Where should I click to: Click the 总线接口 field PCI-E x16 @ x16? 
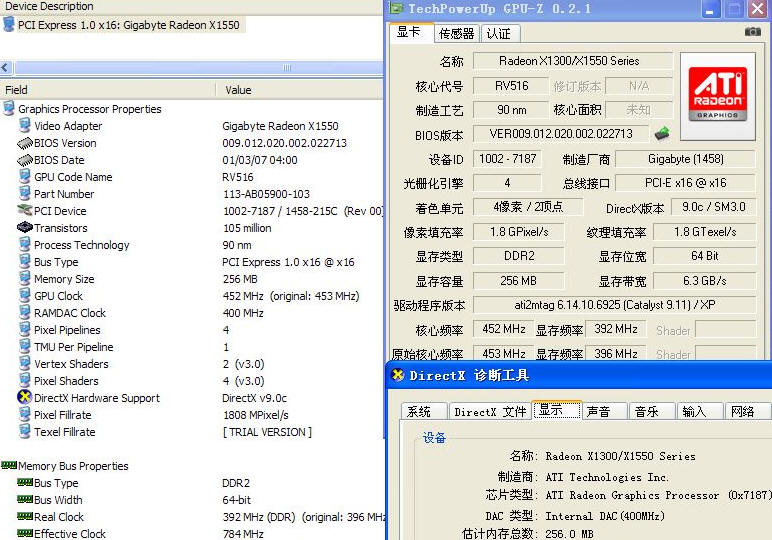tap(685, 183)
